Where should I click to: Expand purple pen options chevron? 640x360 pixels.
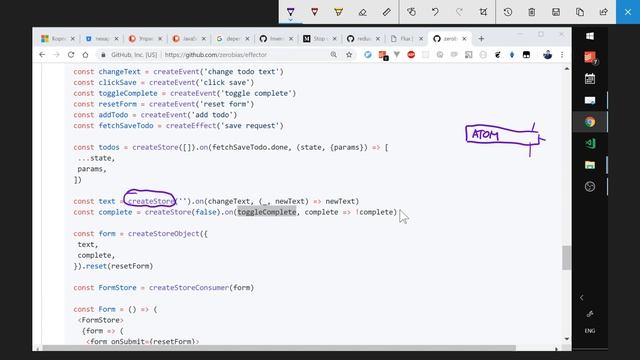[x=290, y=20]
